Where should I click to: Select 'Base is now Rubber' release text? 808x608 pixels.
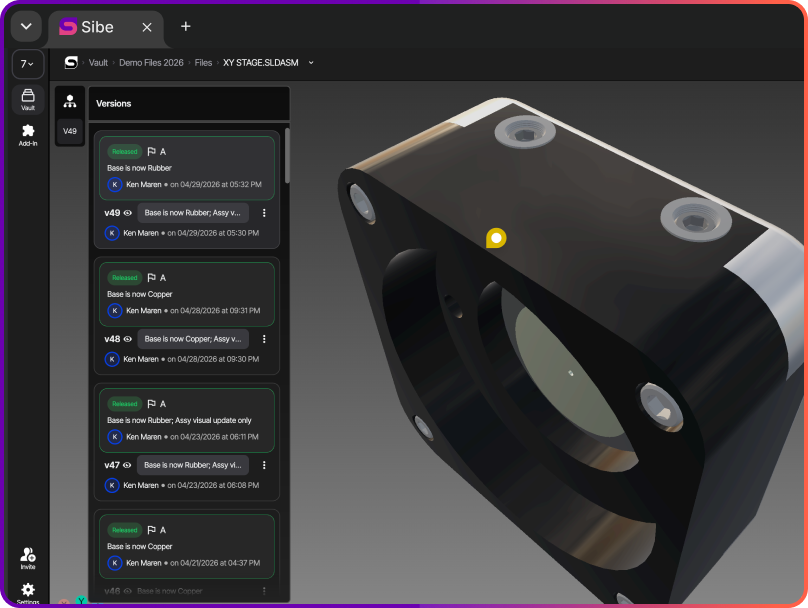139,168
